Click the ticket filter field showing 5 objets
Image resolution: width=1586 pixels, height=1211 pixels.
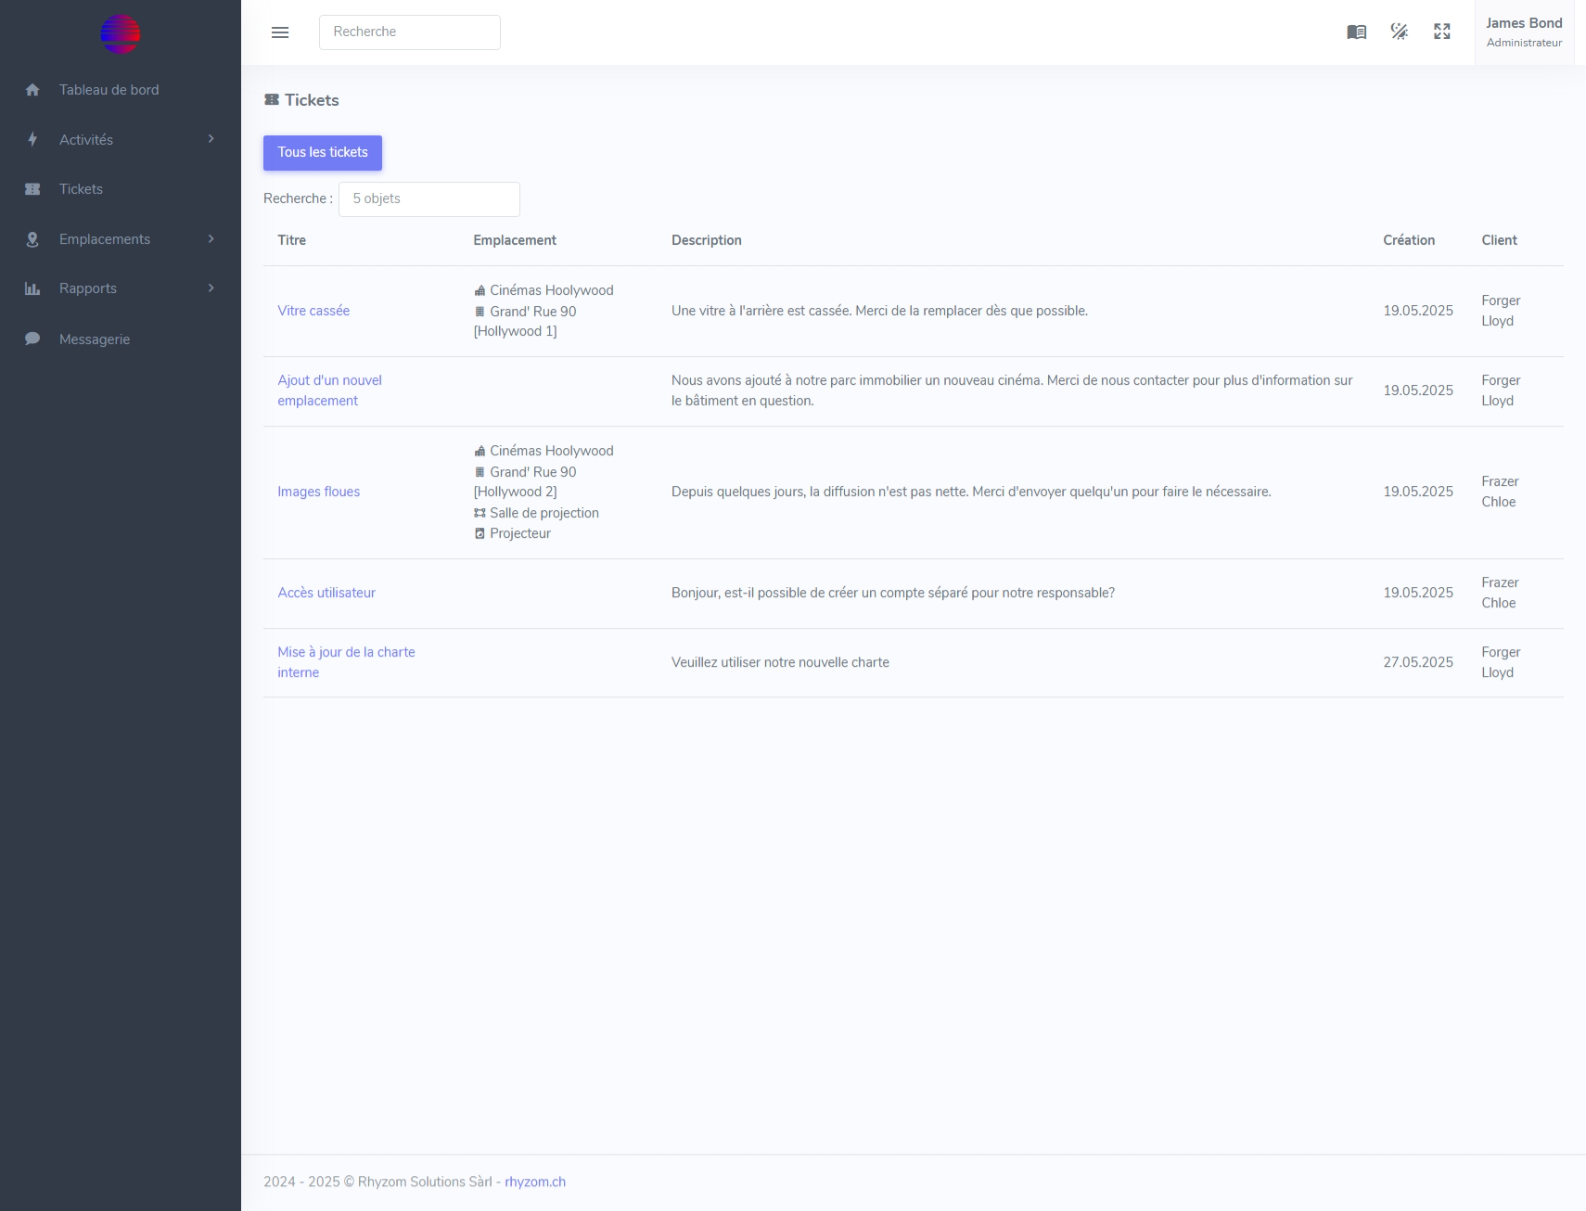coord(429,199)
